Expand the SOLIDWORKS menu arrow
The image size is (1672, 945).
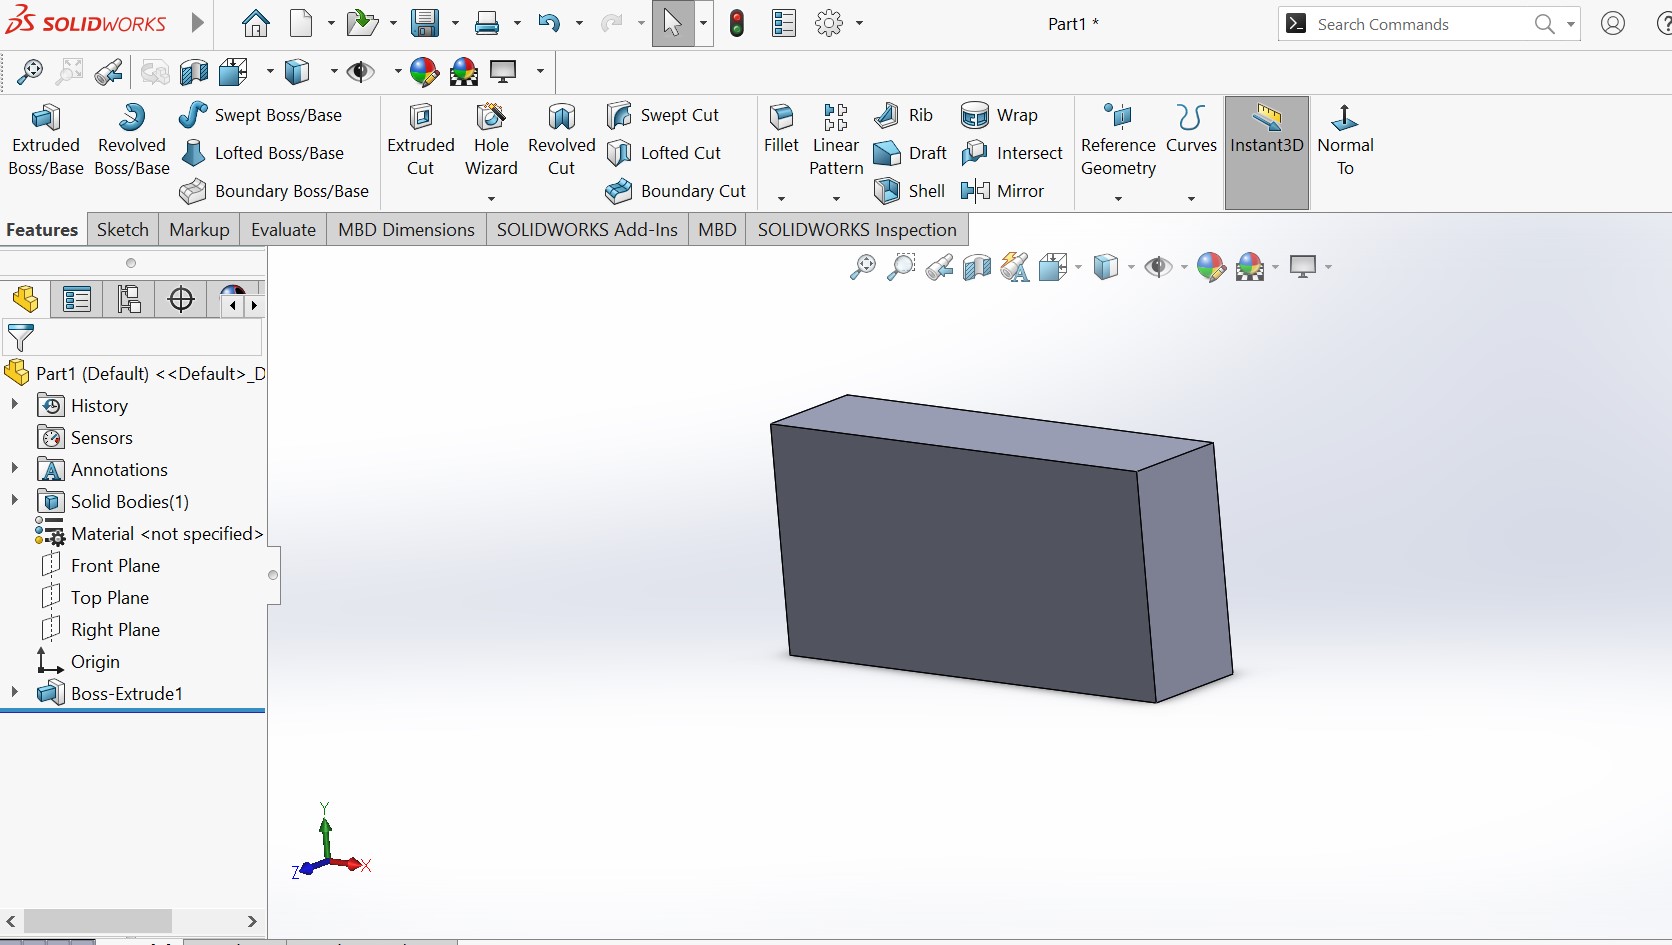(197, 23)
